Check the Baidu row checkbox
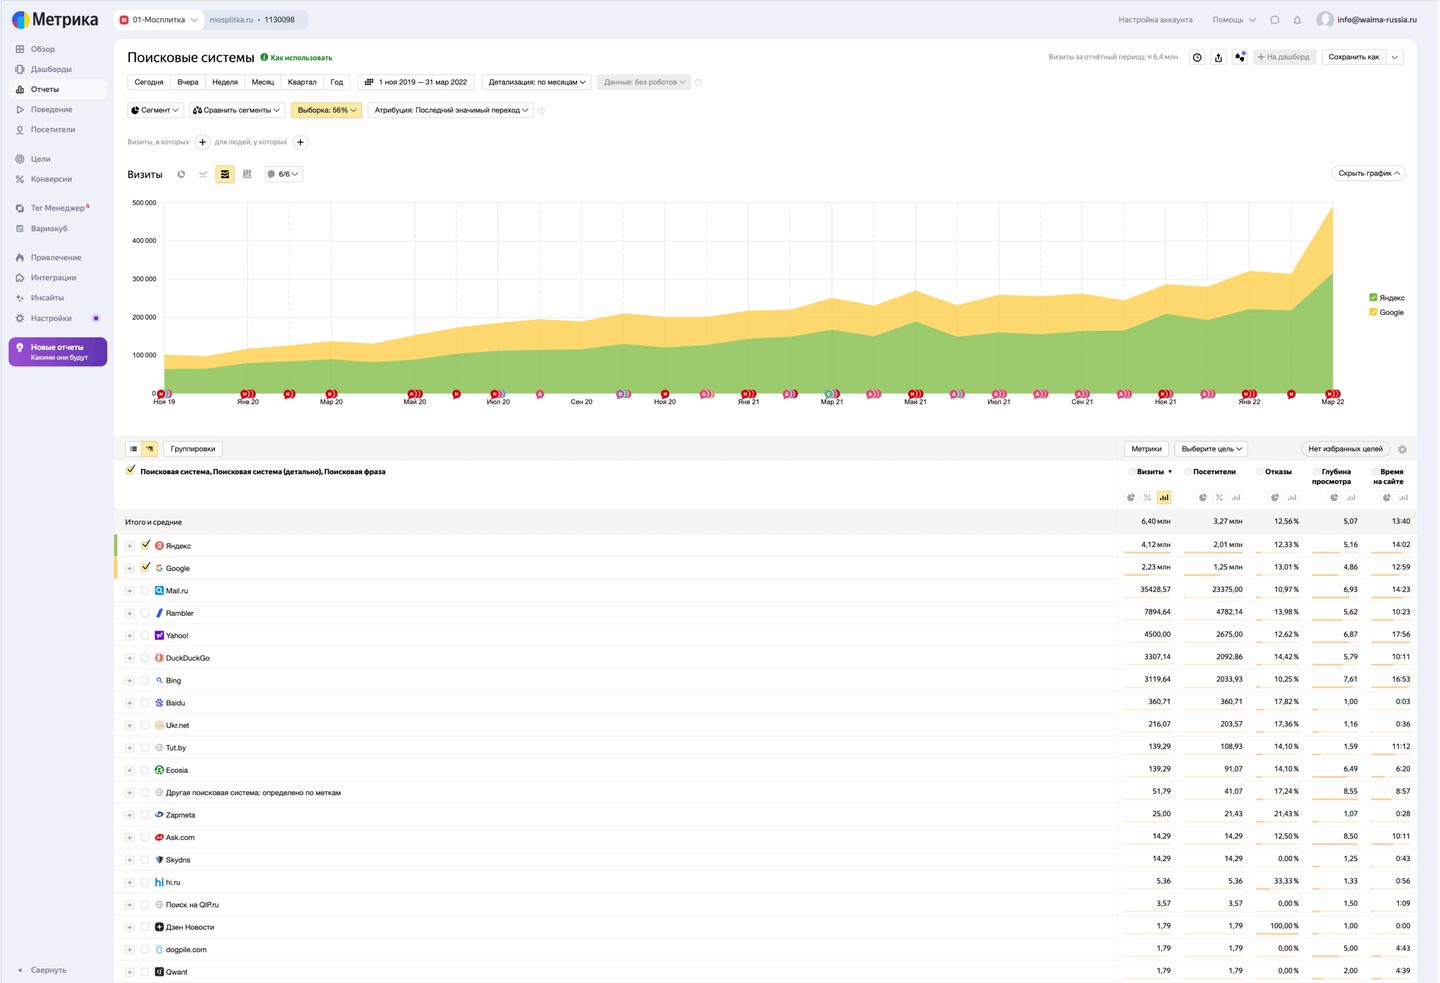Screen dimensions: 1440x983 point(145,703)
